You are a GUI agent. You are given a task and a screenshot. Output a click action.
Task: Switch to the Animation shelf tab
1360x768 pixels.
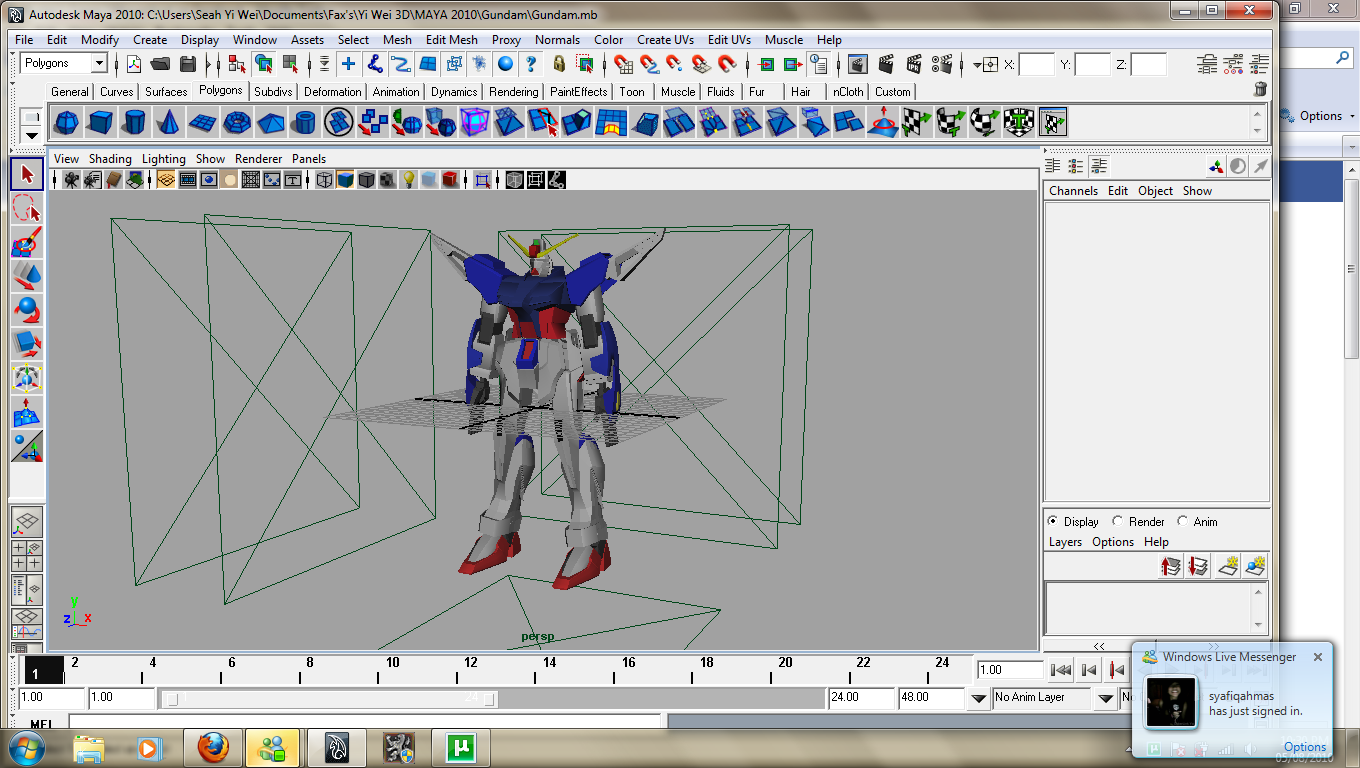click(396, 91)
